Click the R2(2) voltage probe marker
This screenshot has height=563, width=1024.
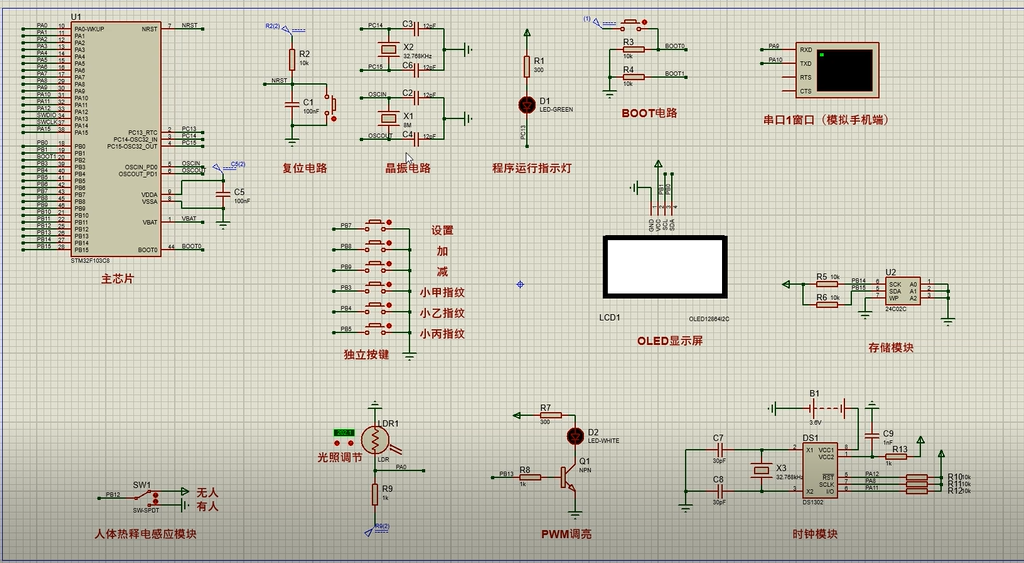pos(285,28)
